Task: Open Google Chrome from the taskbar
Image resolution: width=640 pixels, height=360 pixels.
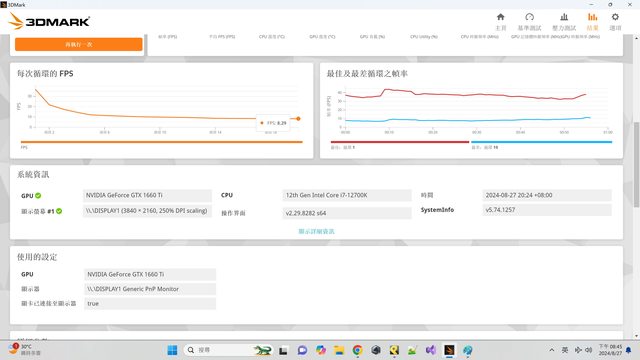Action: 358,350
